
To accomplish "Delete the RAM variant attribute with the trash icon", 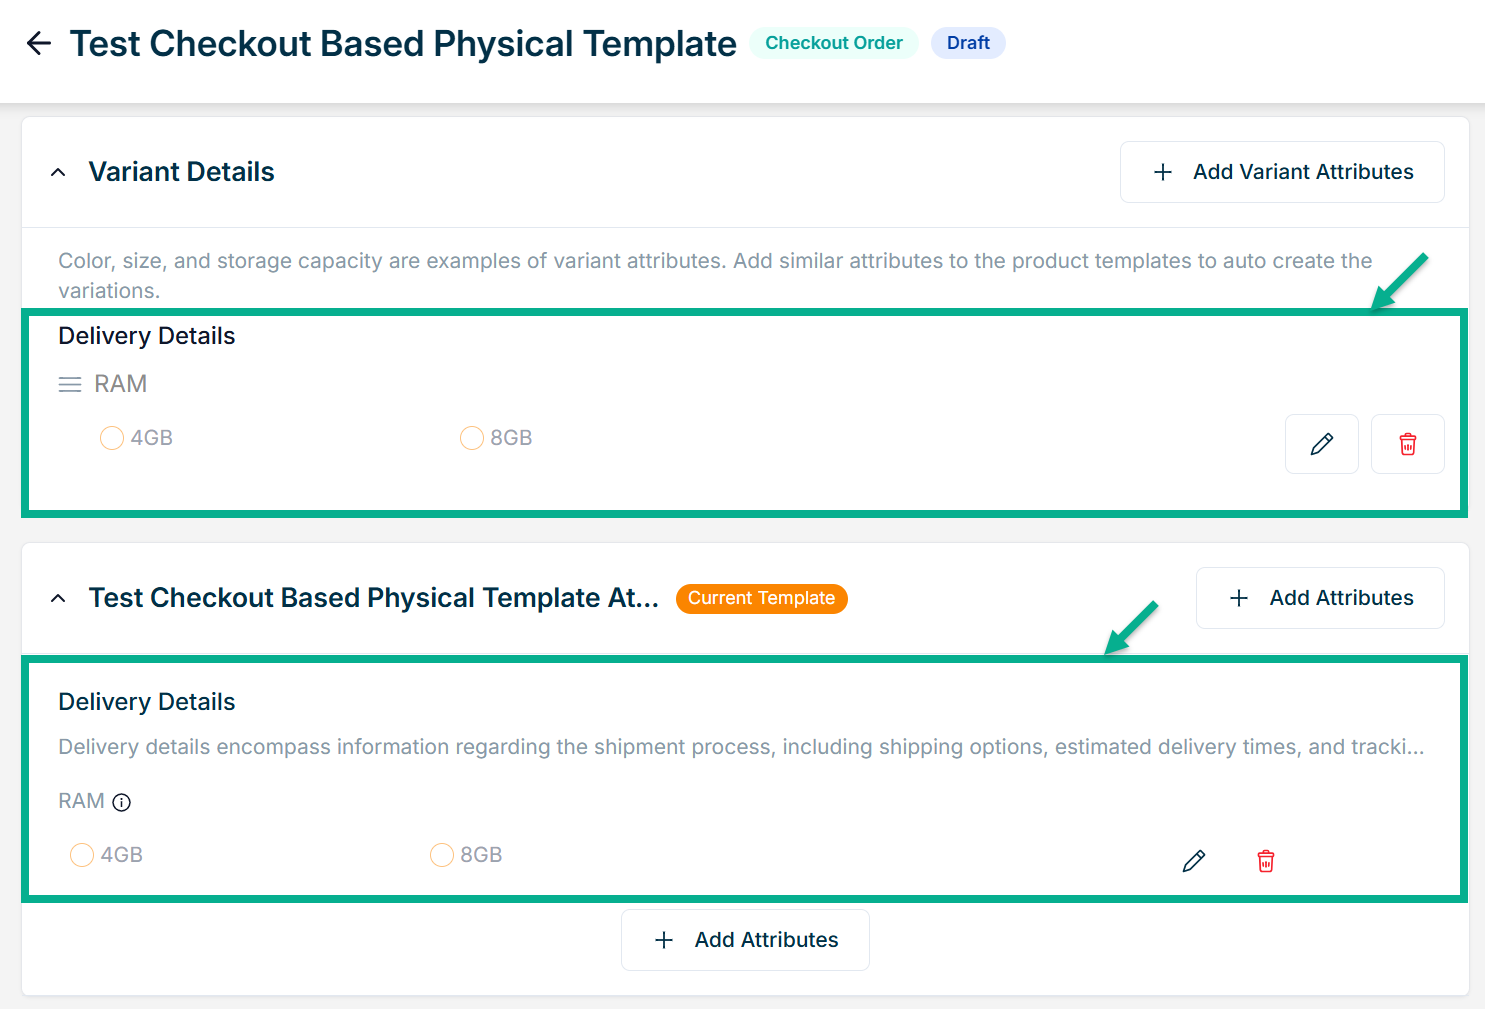I will pyautogui.click(x=1407, y=444).
